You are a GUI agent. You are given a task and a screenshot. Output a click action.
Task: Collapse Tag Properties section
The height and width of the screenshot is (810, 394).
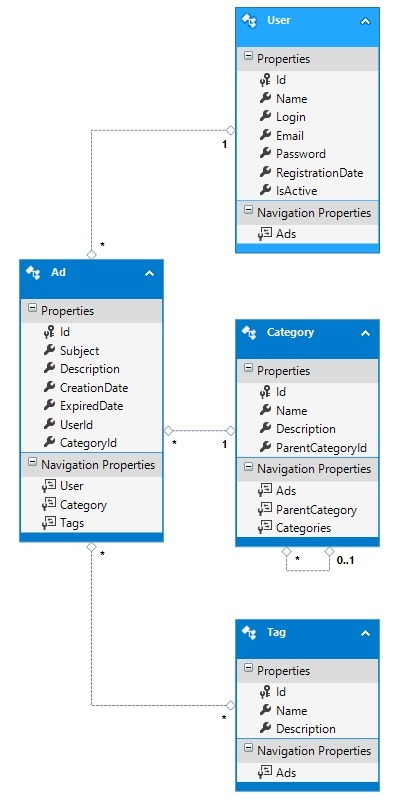tap(248, 668)
